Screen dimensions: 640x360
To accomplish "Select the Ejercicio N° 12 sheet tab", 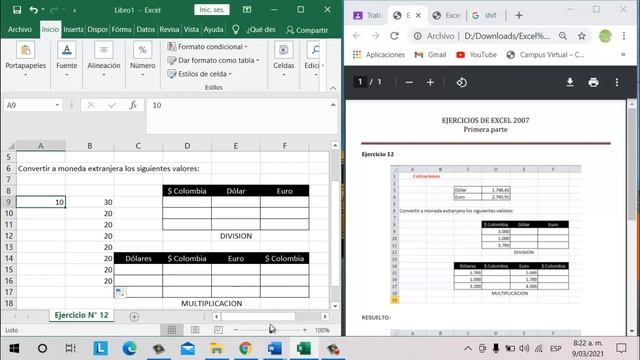I will (81, 315).
